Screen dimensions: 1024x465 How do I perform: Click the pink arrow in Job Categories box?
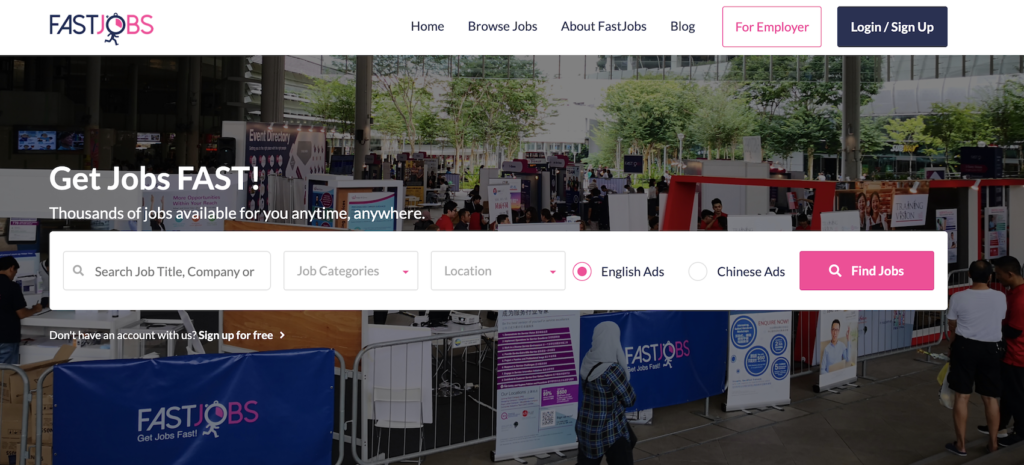[405, 272]
